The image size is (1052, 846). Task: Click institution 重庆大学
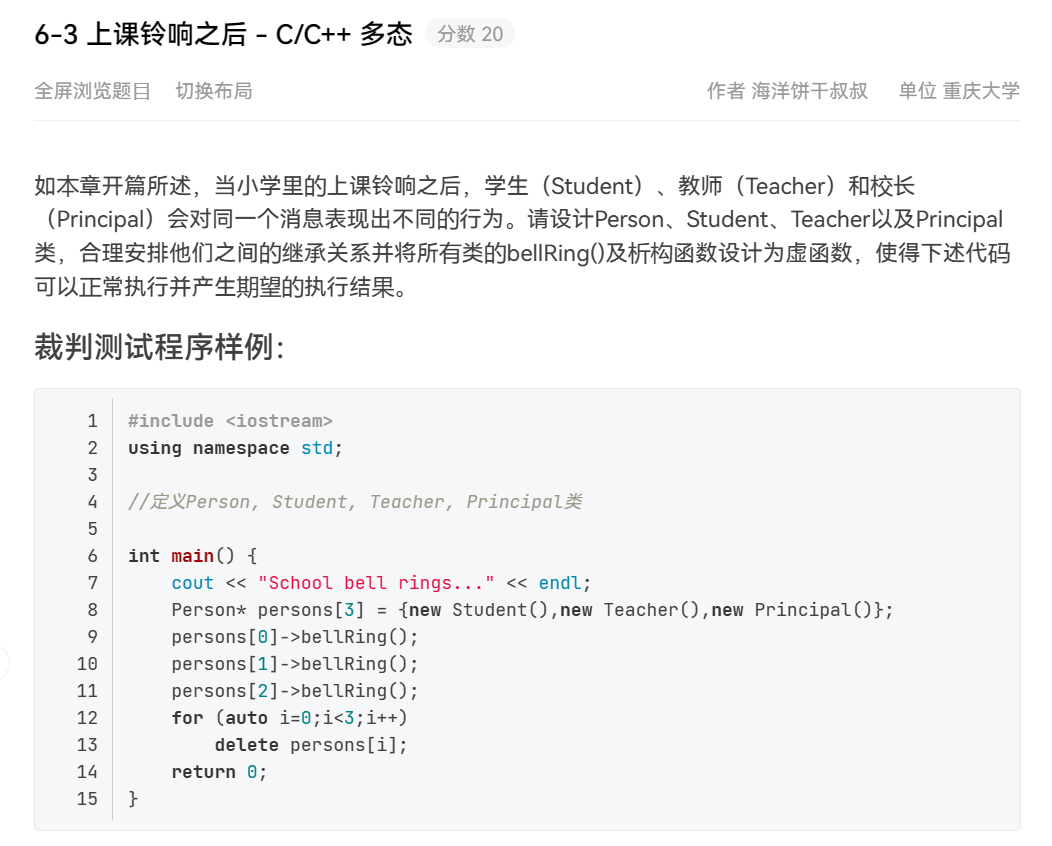point(981,91)
